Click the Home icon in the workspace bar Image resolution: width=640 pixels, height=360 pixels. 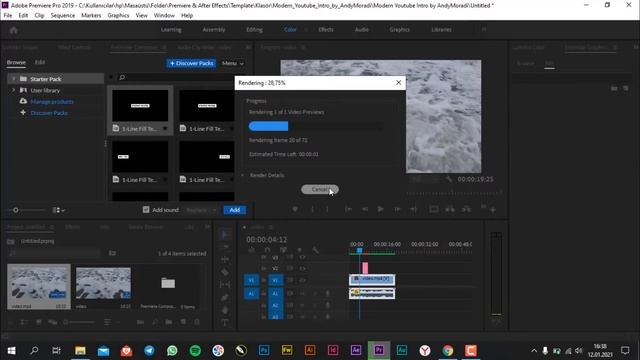point(13,30)
